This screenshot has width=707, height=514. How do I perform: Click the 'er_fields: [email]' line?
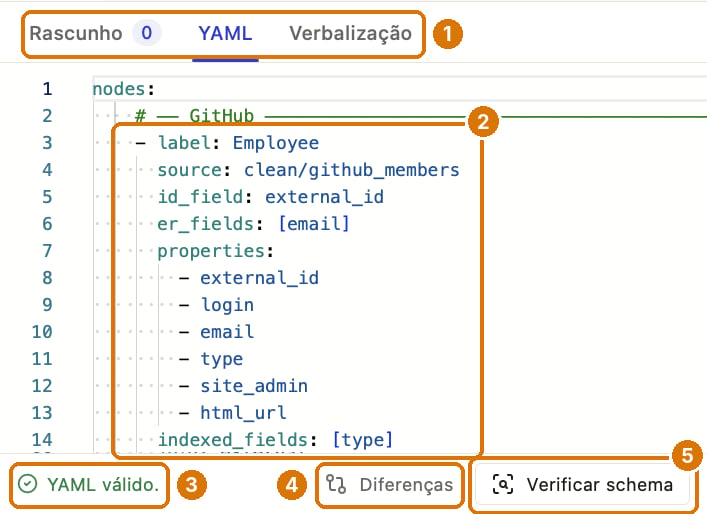click(253, 224)
